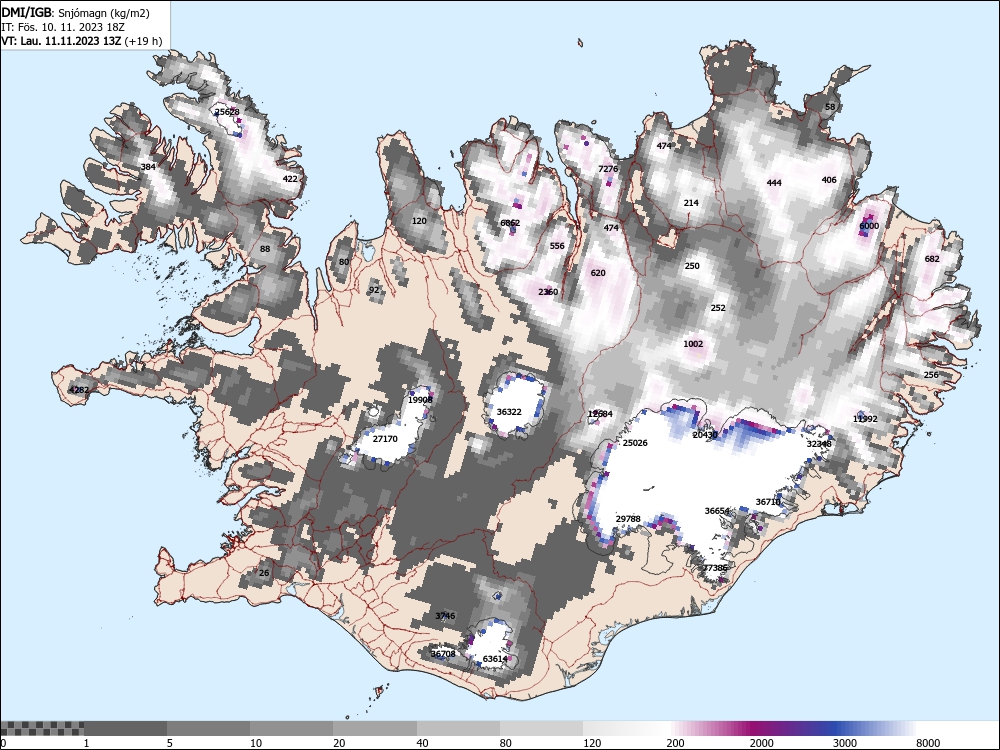Click snow value 58 in the northeast

pos(830,107)
